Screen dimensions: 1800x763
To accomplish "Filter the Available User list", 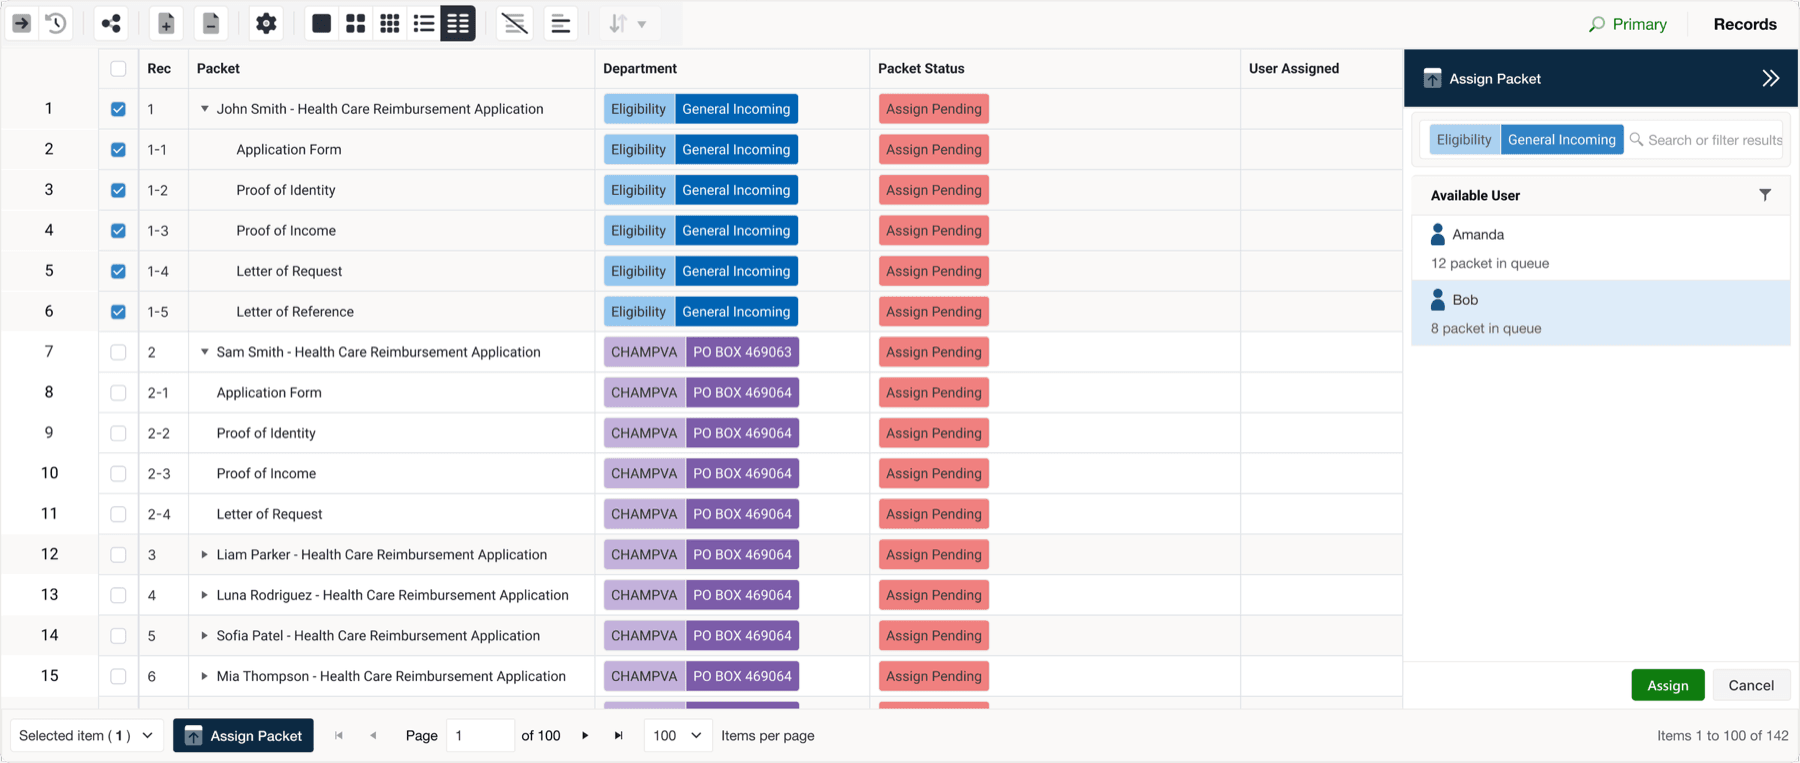I will 1765,195.
